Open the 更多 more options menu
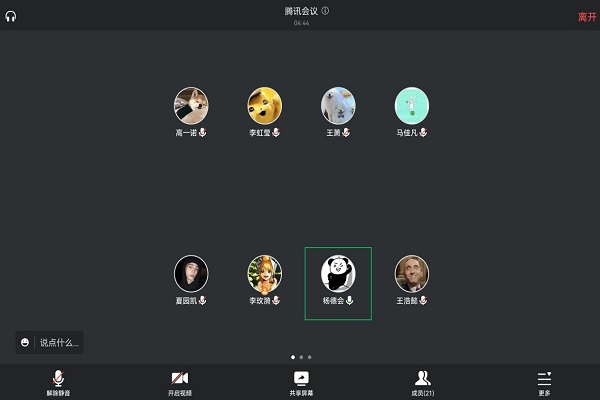The width and height of the screenshot is (600, 400). coord(544,383)
